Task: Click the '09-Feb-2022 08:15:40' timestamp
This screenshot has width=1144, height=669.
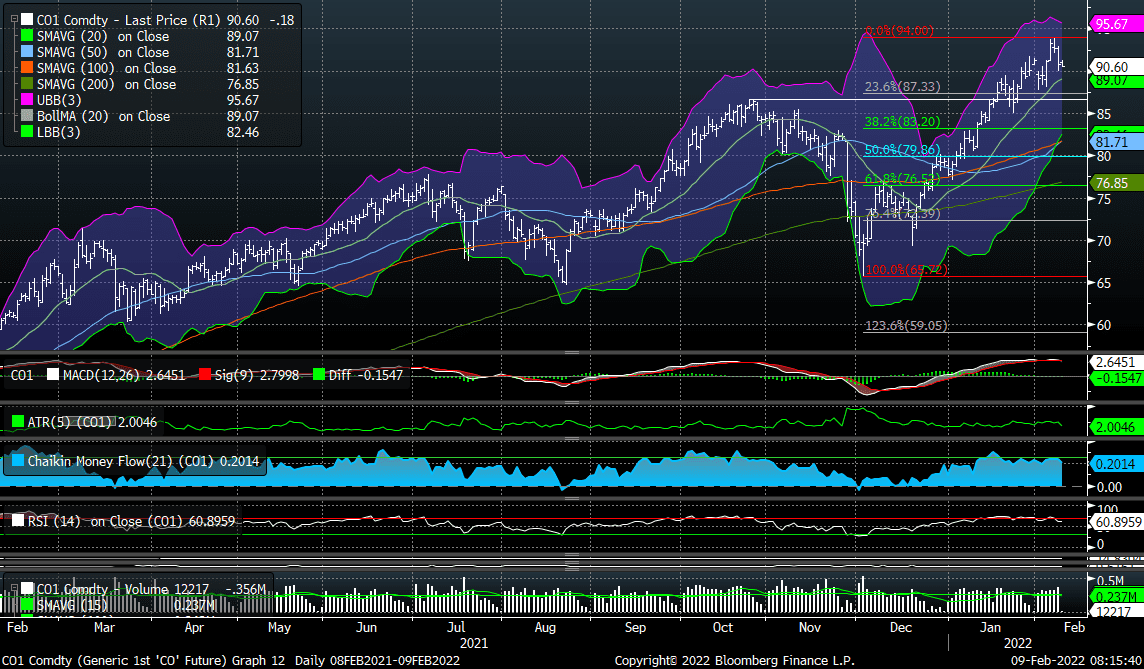Action: click(x=1076, y=660)
